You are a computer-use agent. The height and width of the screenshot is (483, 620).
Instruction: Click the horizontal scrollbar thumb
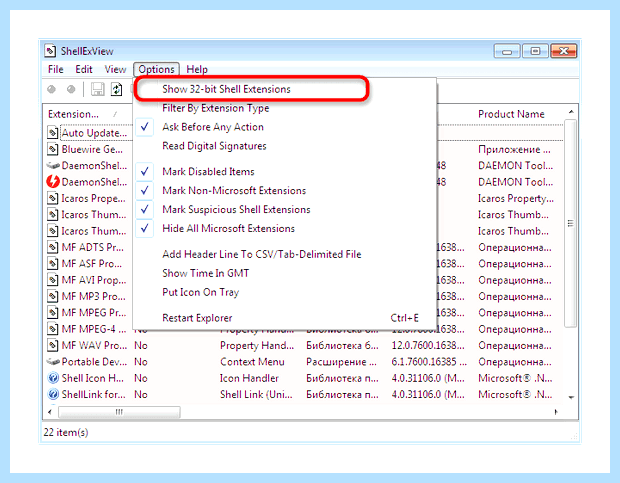click(119, 412)
